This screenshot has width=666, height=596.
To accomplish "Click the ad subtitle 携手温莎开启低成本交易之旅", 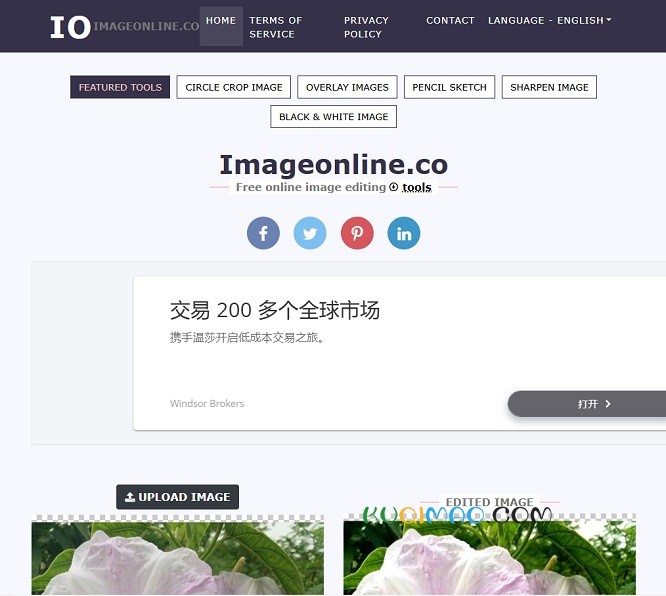I will click(247, 338).
